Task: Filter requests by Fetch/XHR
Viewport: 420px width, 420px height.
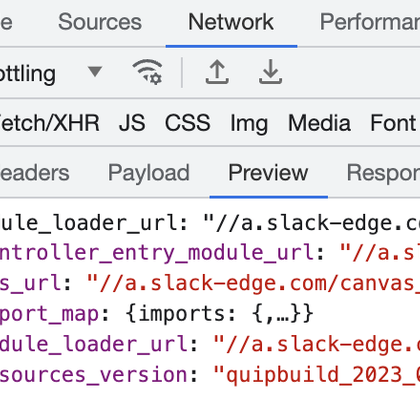Action: tap(49, 123)
